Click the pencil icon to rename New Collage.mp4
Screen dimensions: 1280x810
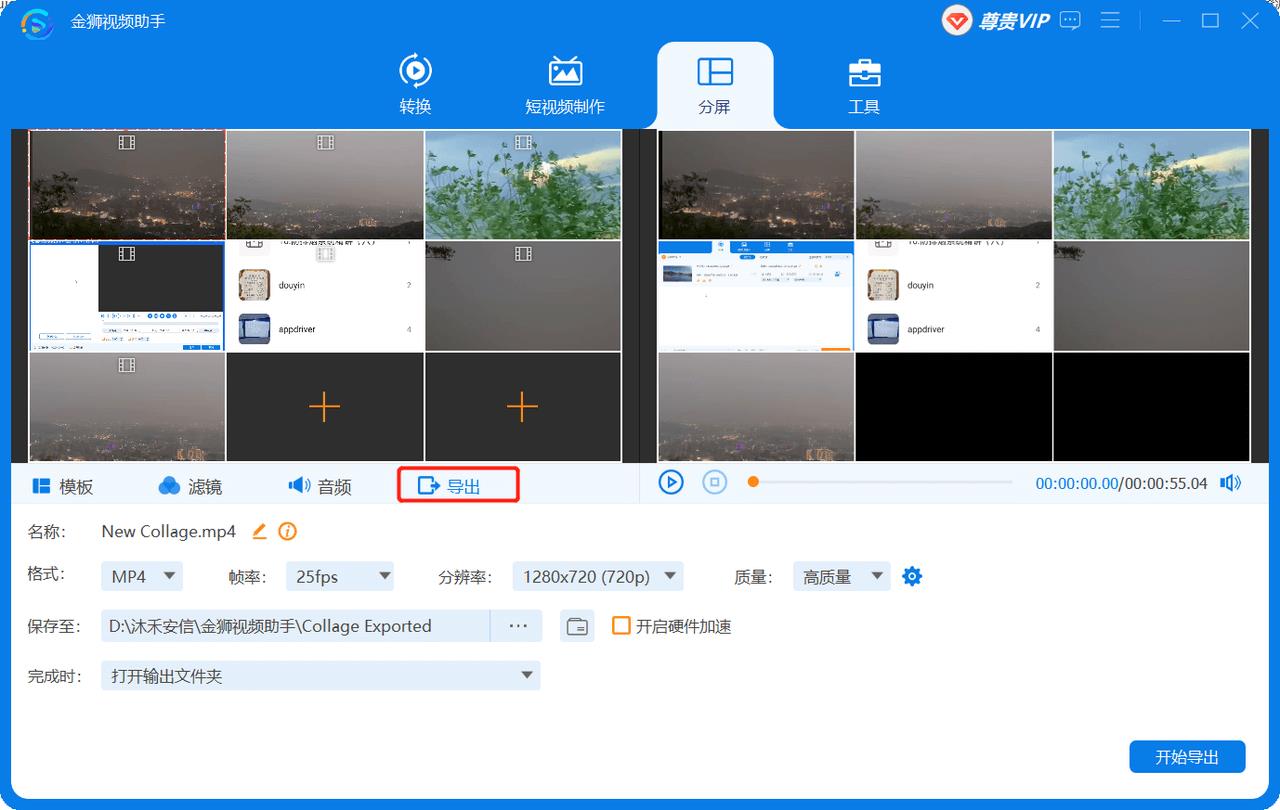[259, 532]
